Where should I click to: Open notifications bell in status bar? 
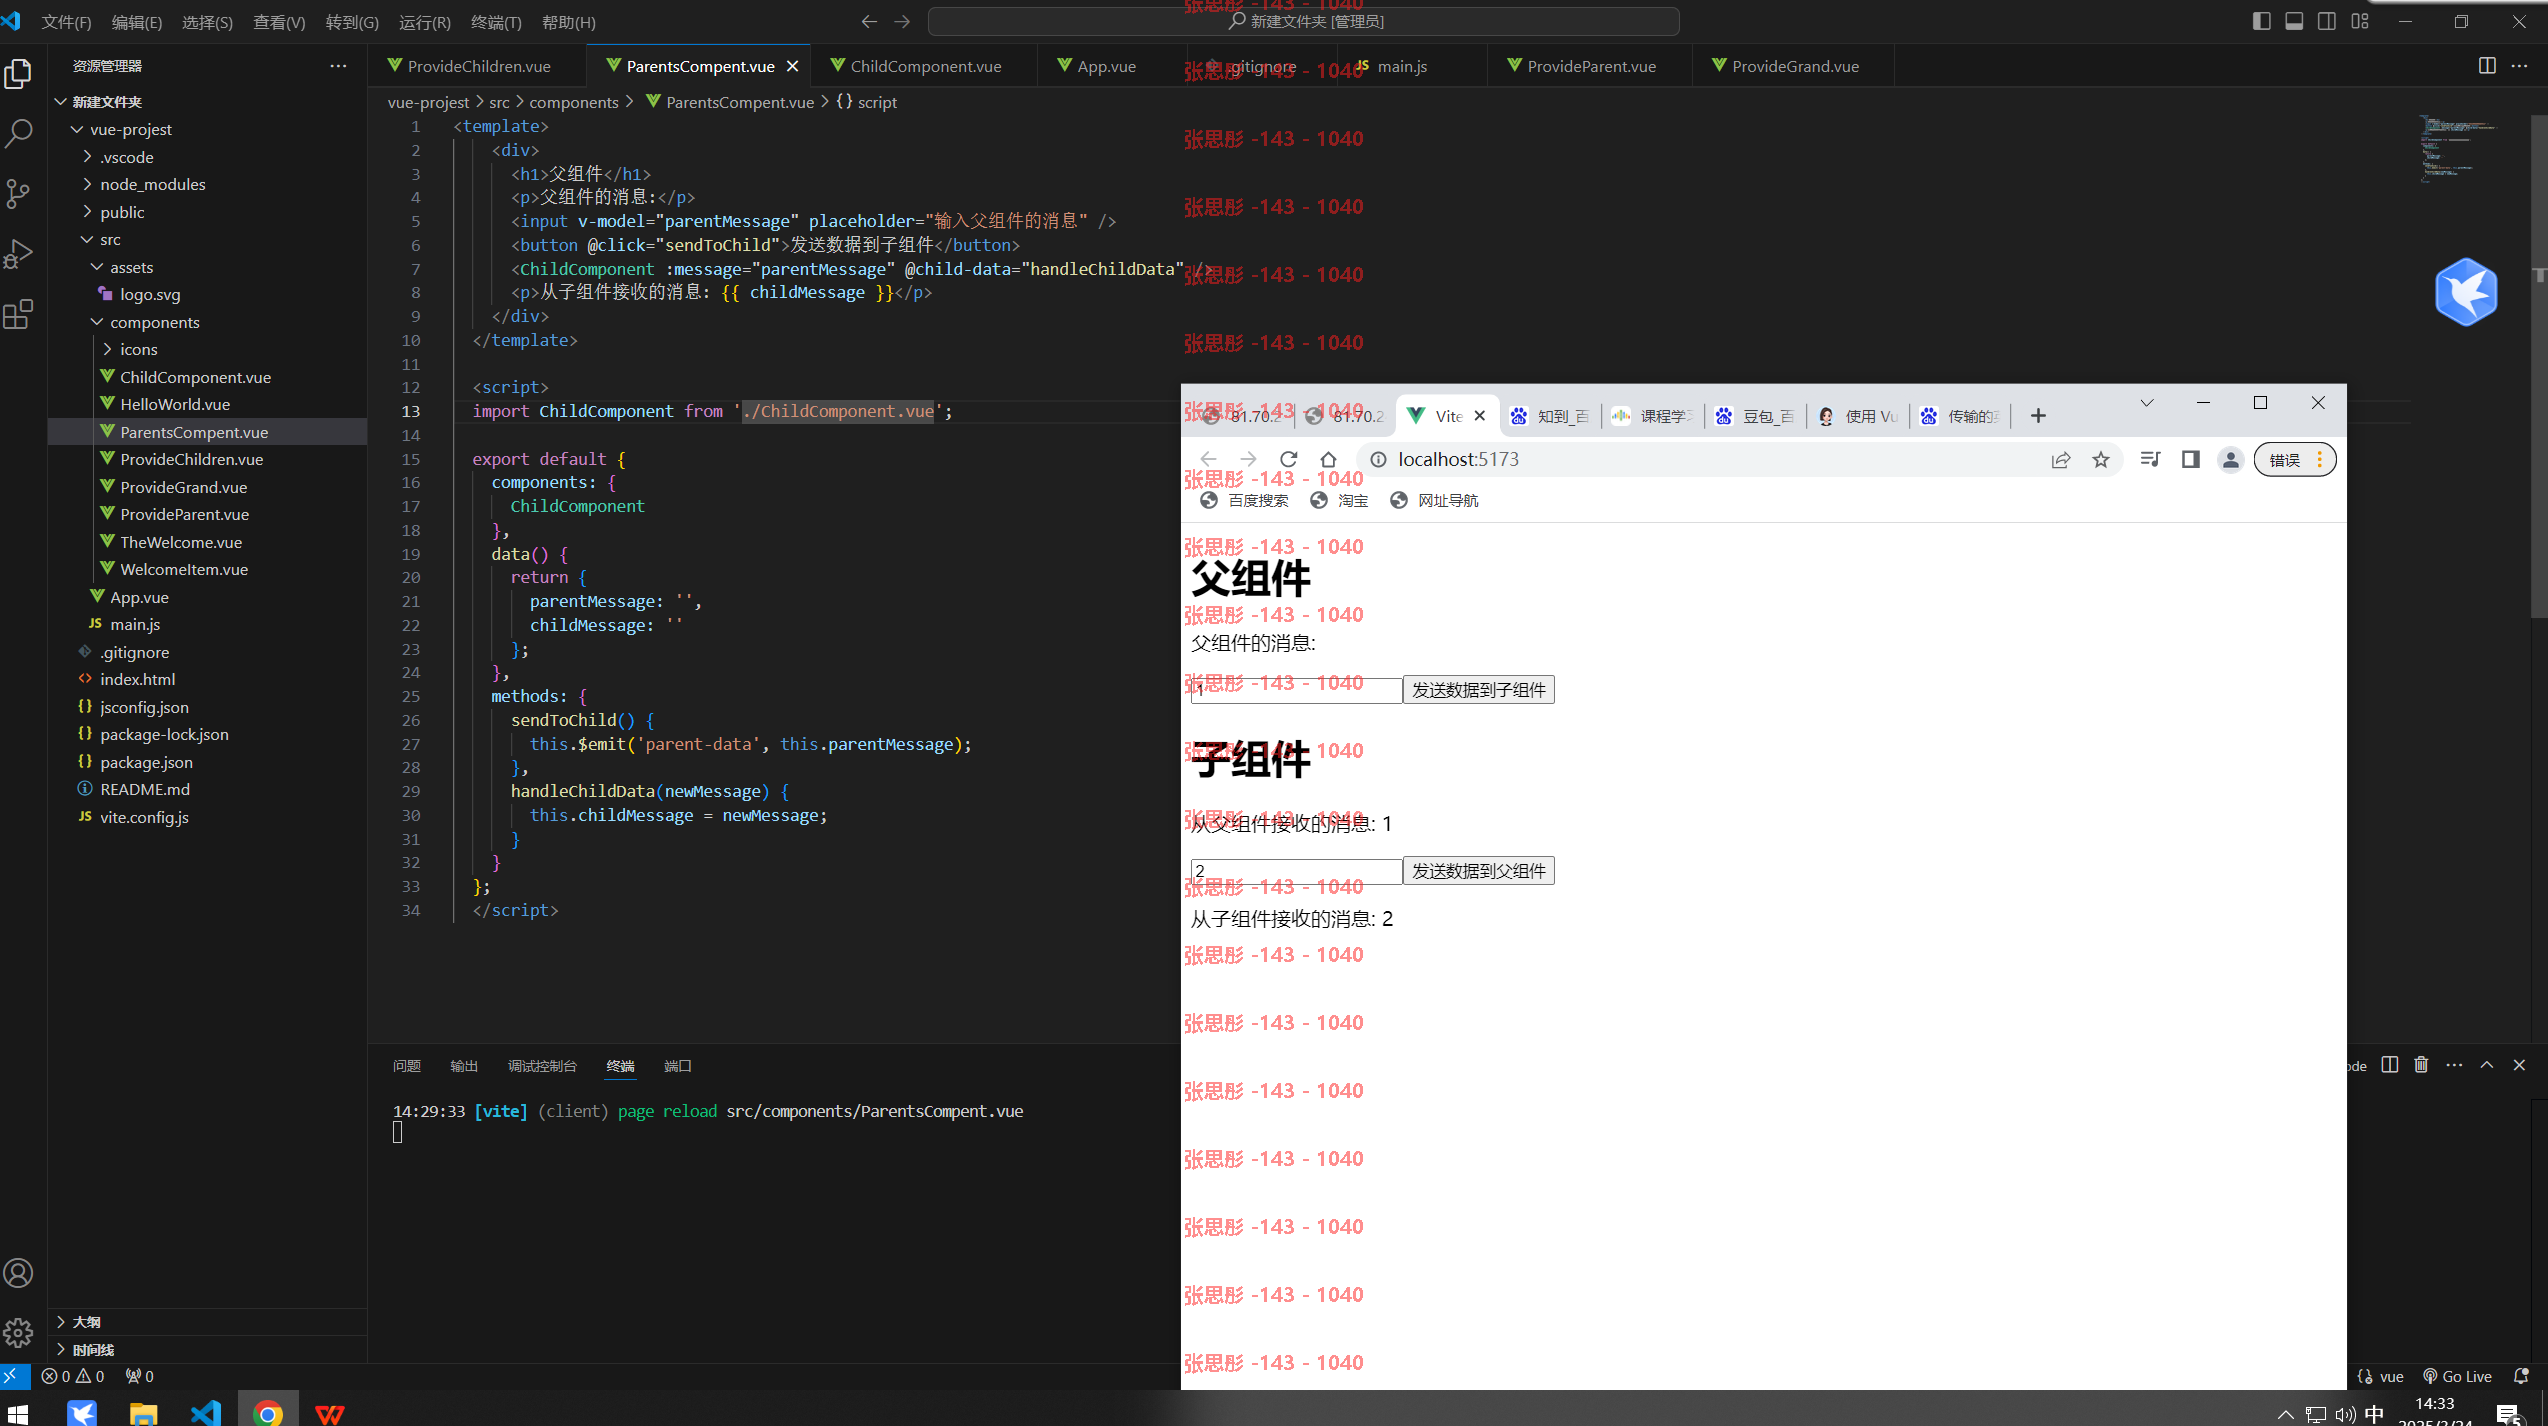tap(2522, 1376)
